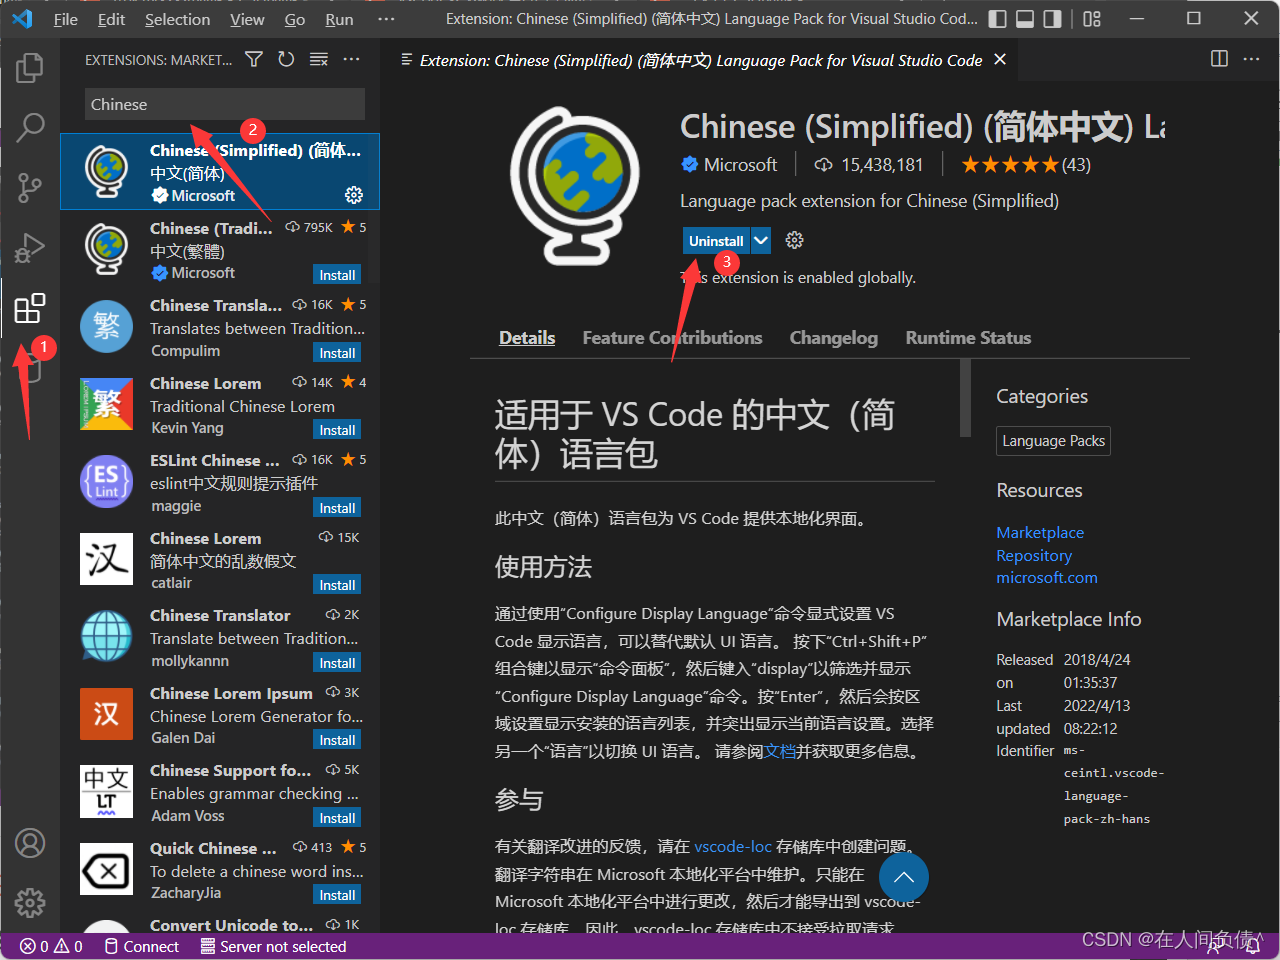The width and height of the screenshot is (1280, 960).
Task: Install Quick Chinese extension by ZacharyJia
Action: coord(337,895)
